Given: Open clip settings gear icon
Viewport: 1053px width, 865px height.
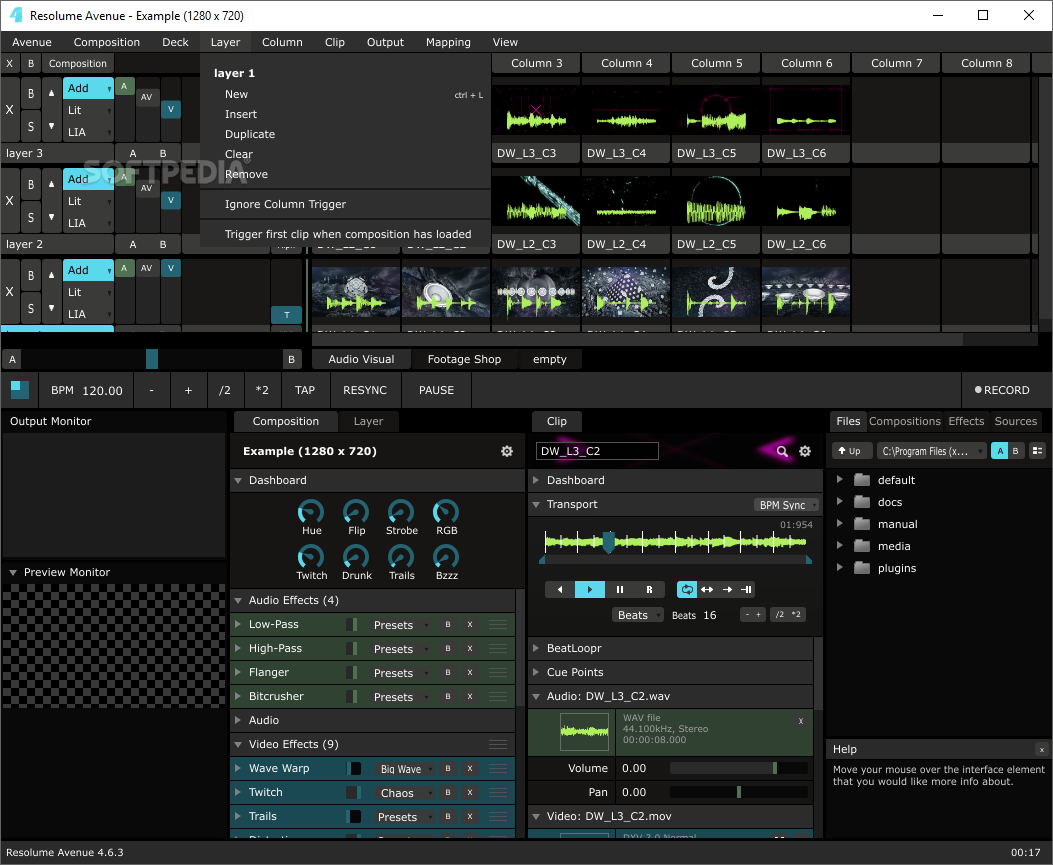Looking at the screenshot, I should click(805, 451).
